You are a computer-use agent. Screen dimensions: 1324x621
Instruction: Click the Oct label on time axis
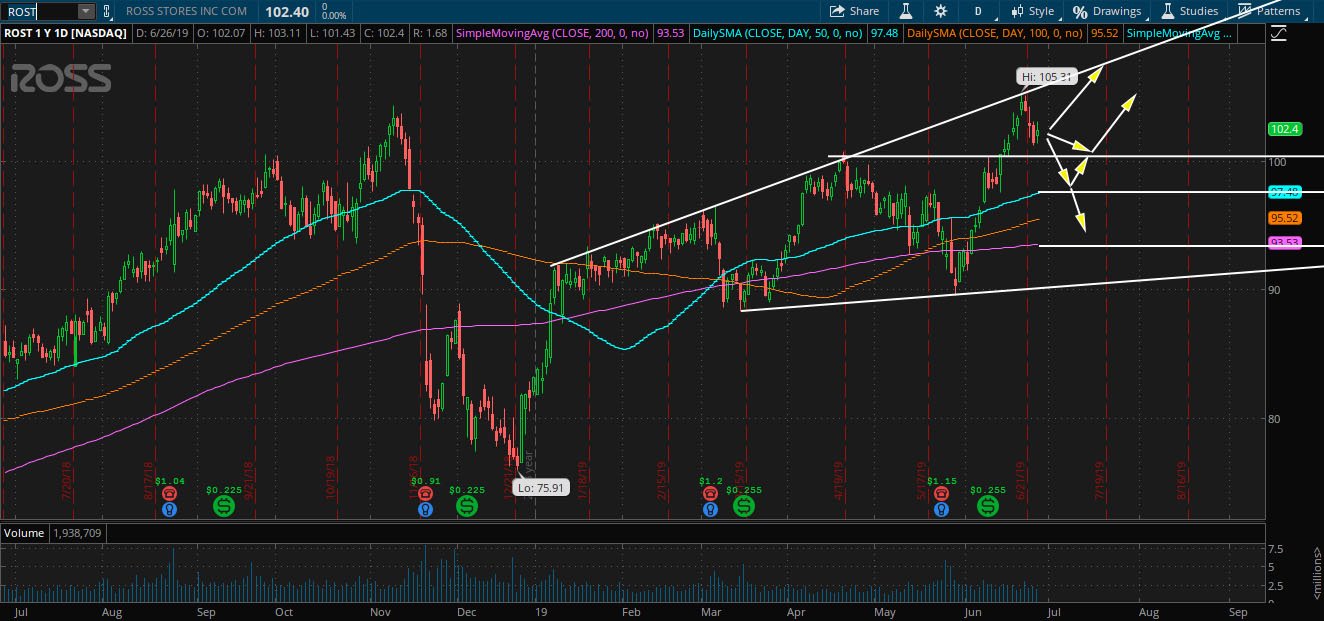283,610
